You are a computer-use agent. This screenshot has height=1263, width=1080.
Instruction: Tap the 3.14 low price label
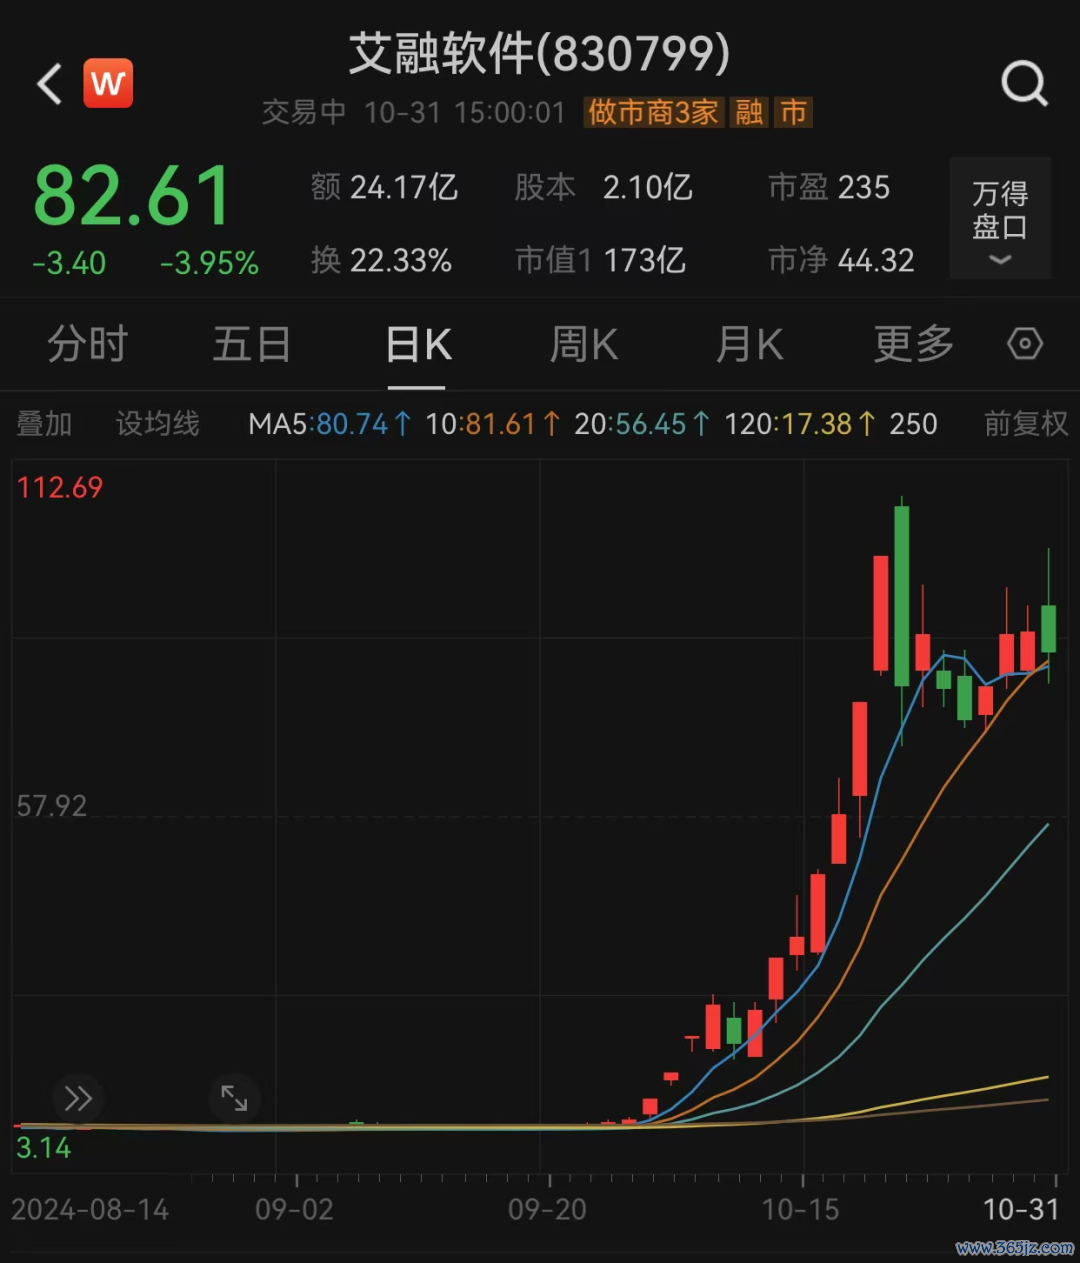(x=44, y=1148)
